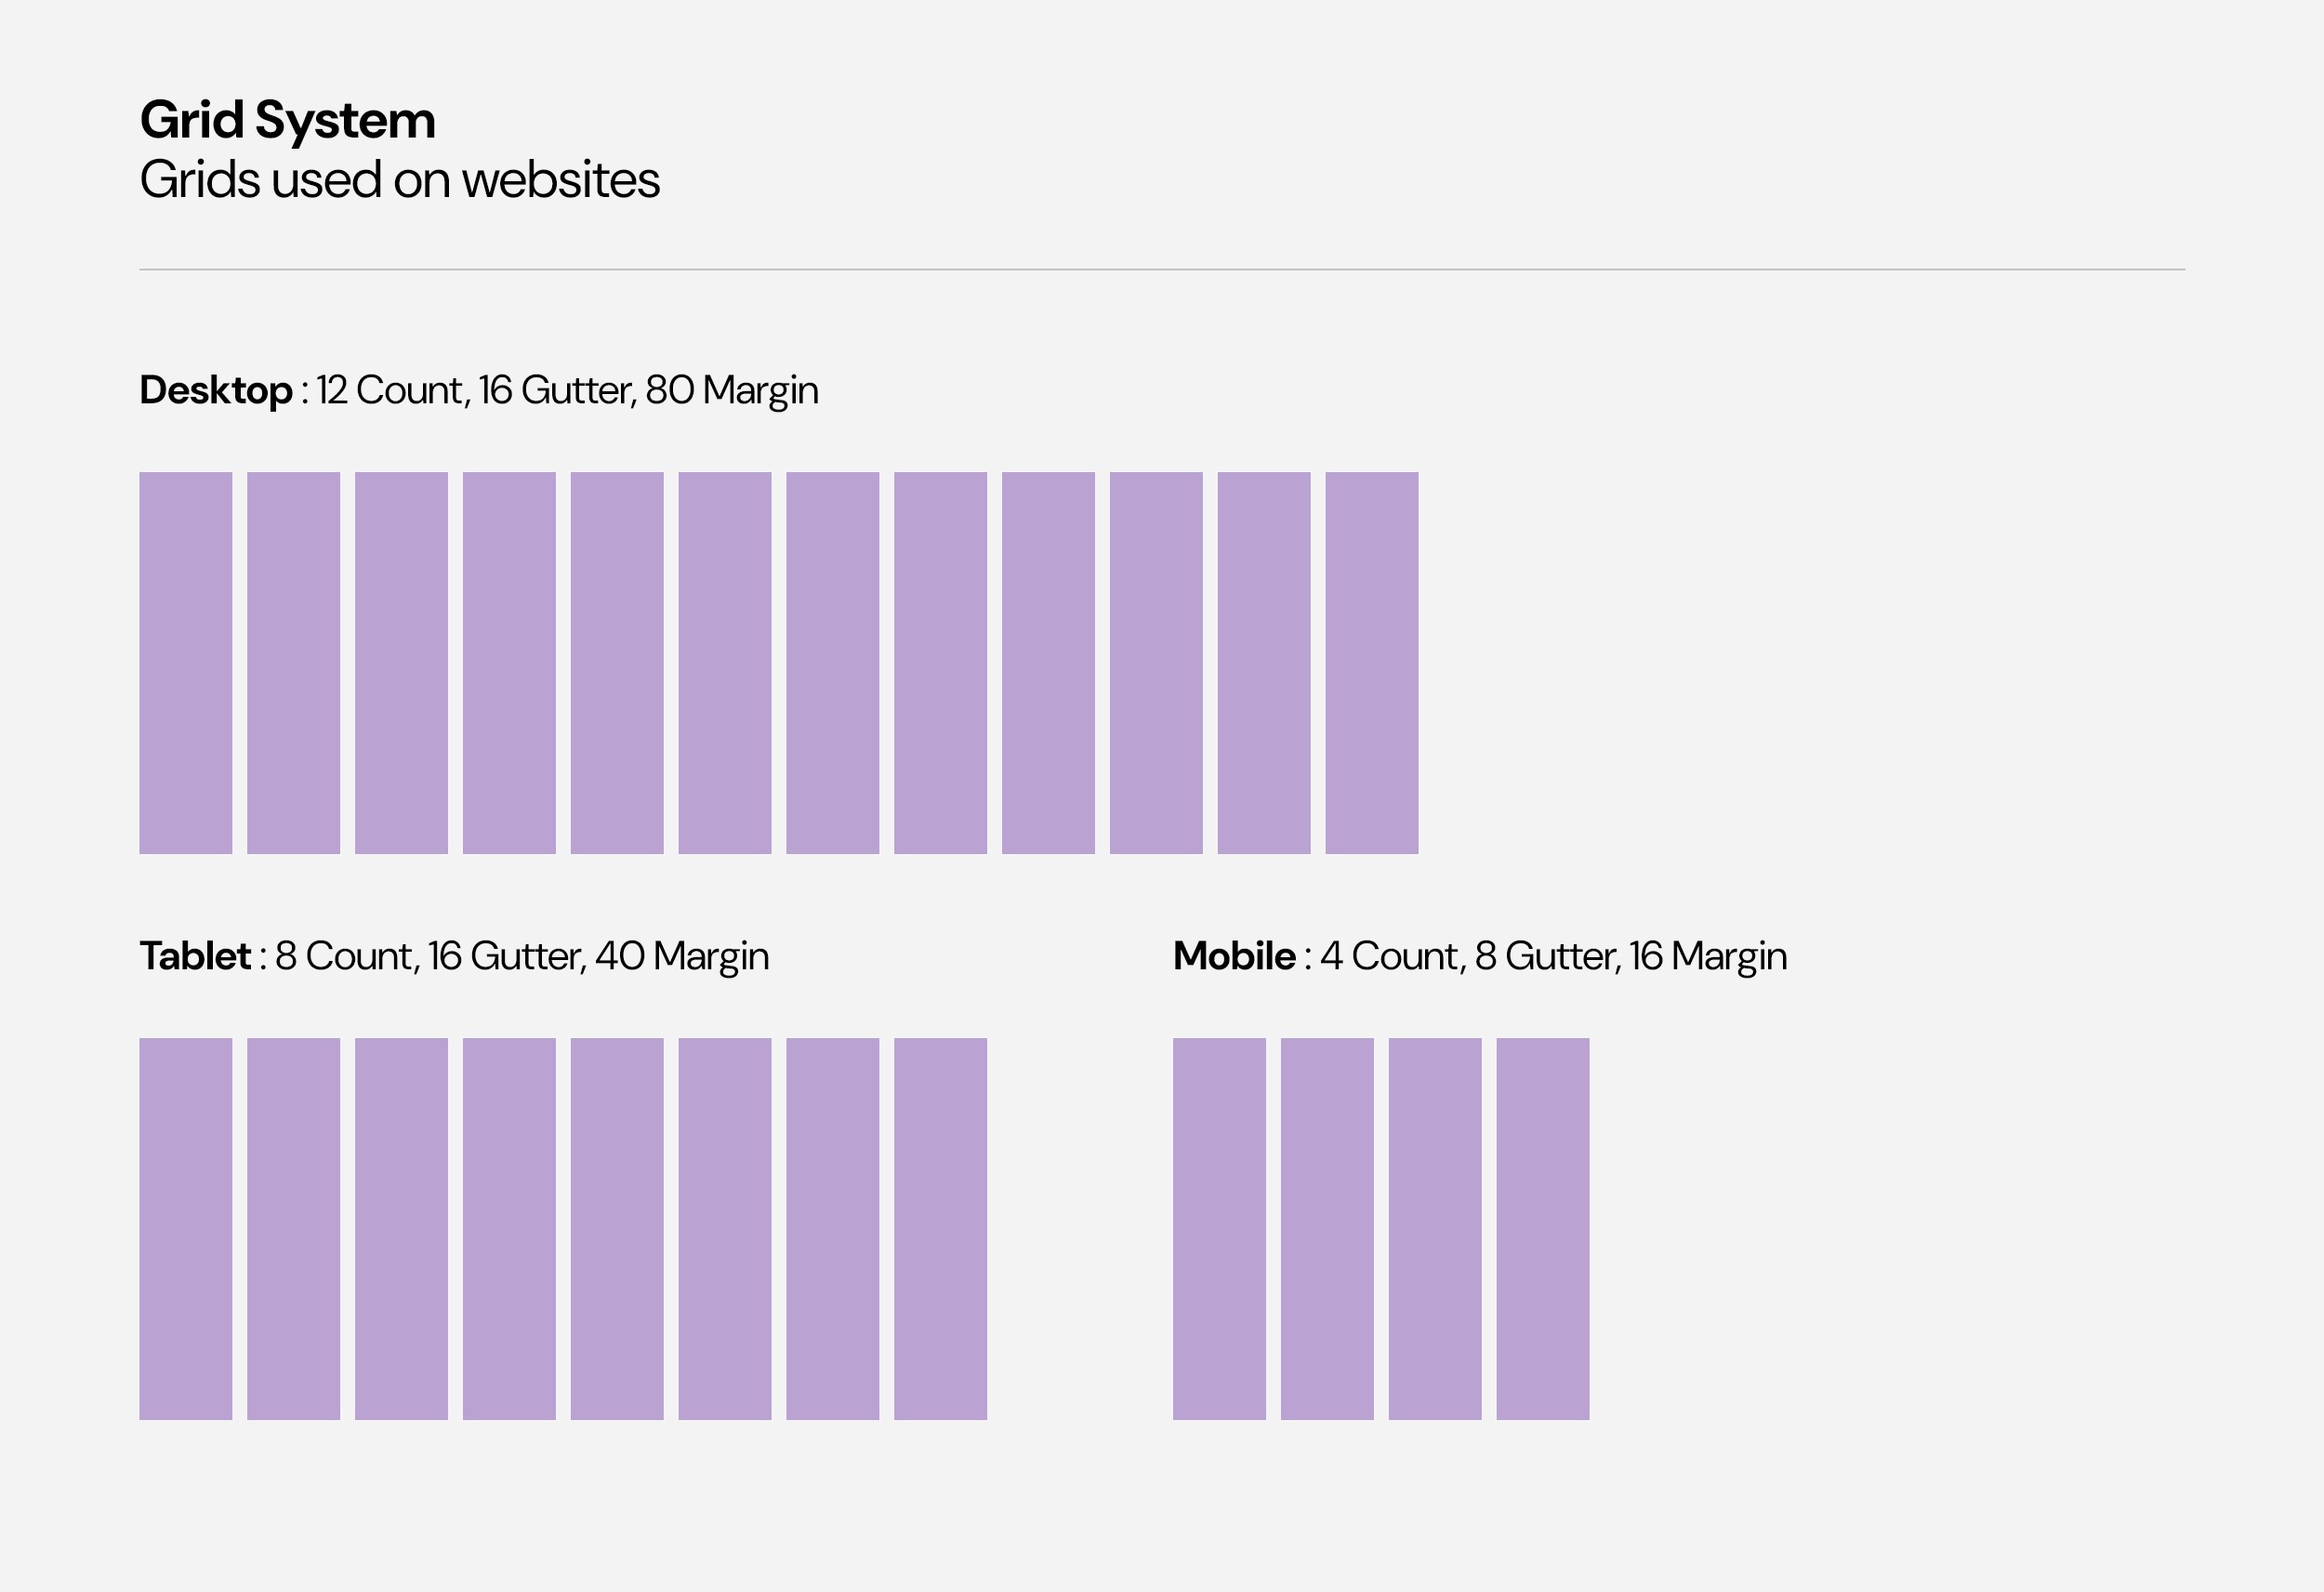Click the "4 Count, 8 Gutter, 16 Margin" text
Screen dimensions: 2324x1592
[x=1553, y=957]
